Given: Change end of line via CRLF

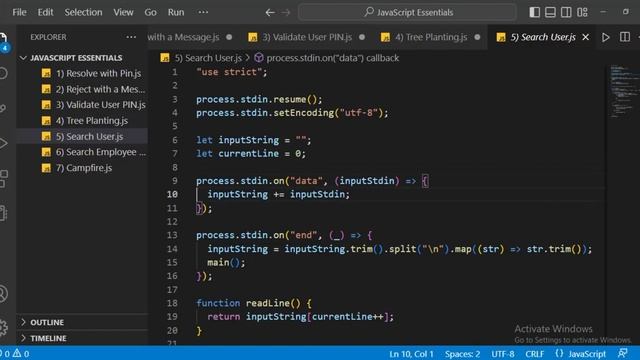Looking at the screenshot, I should (x=534, y=353).
